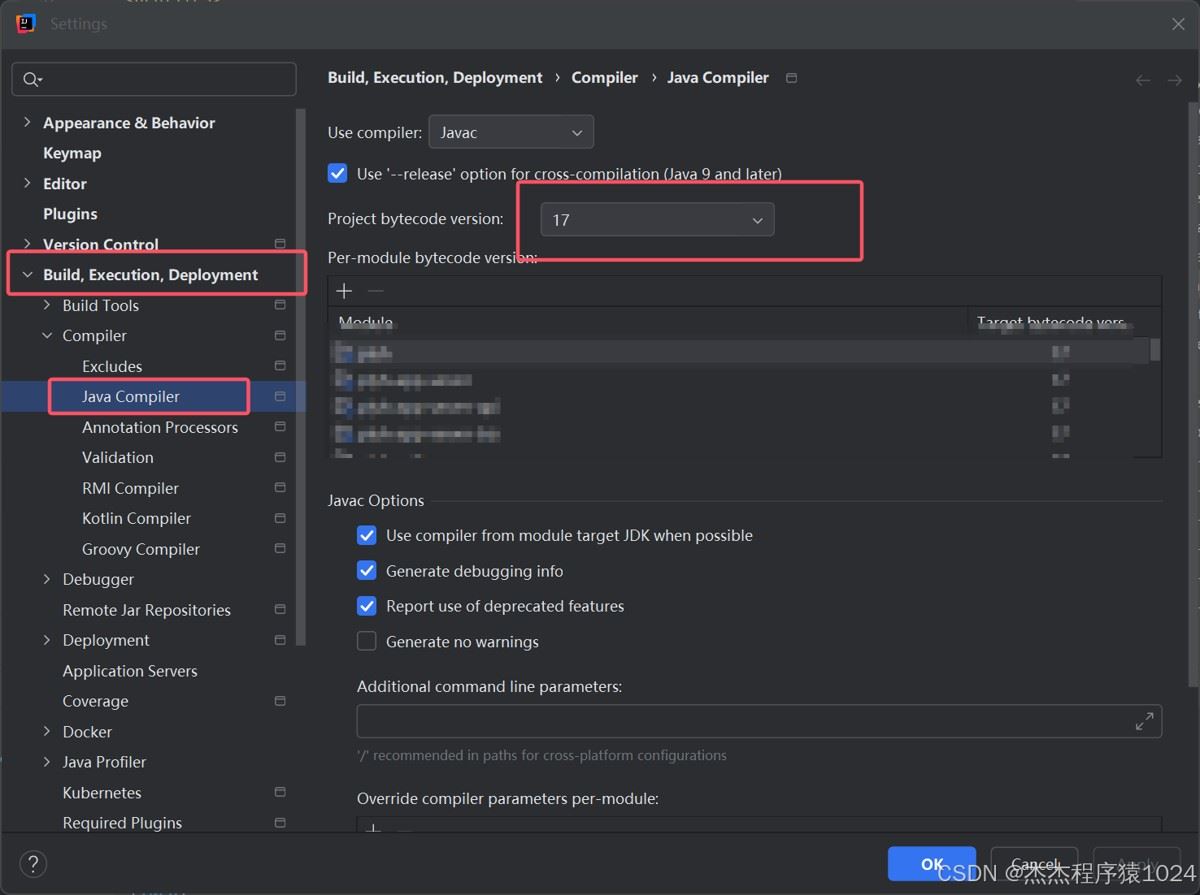Expand the Appearance & Behavior section
The height and width of the screenshot is (895, 1200).
click(x=27, y=123)
